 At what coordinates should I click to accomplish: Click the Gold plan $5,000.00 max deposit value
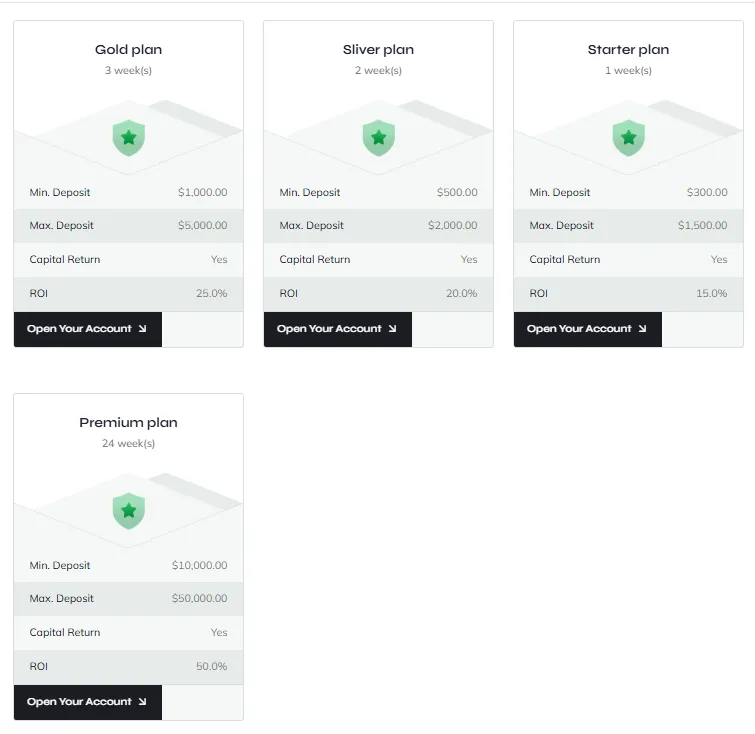click(202, 226)
